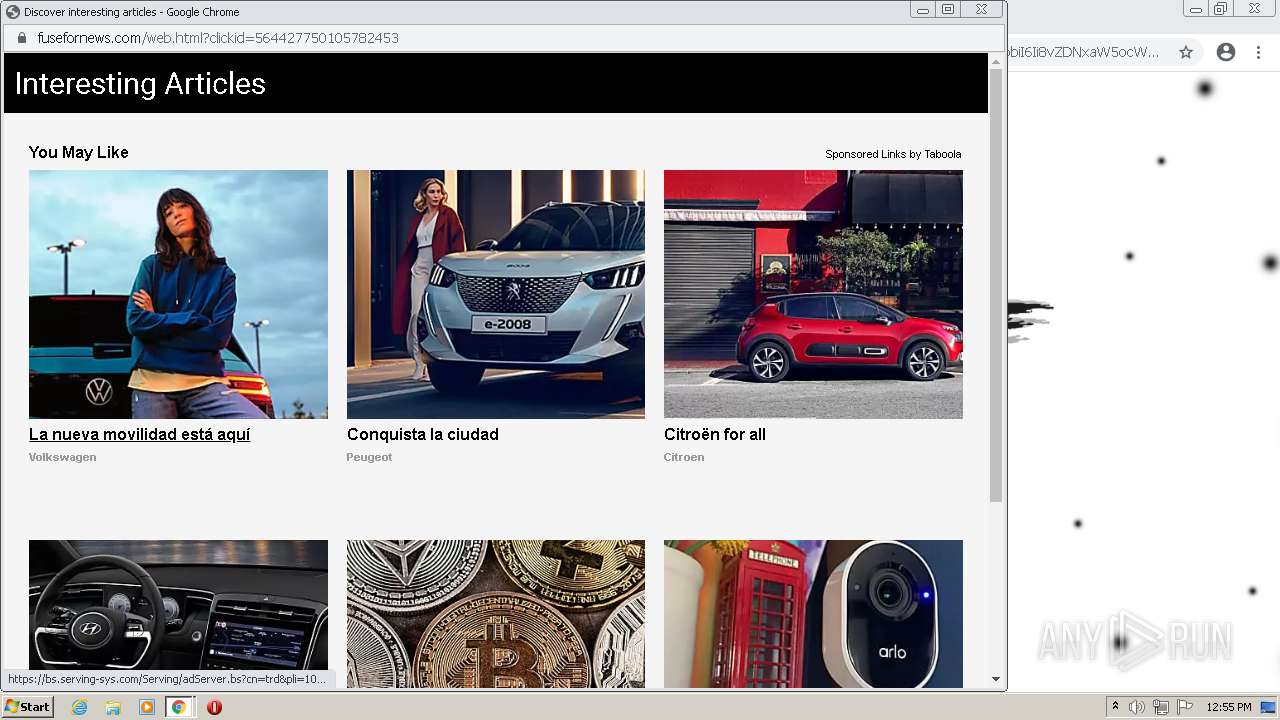Viewport: 1280px width, 720px height.
Task: Click the Volkswagen sponsor label
Action: (62, 457)
